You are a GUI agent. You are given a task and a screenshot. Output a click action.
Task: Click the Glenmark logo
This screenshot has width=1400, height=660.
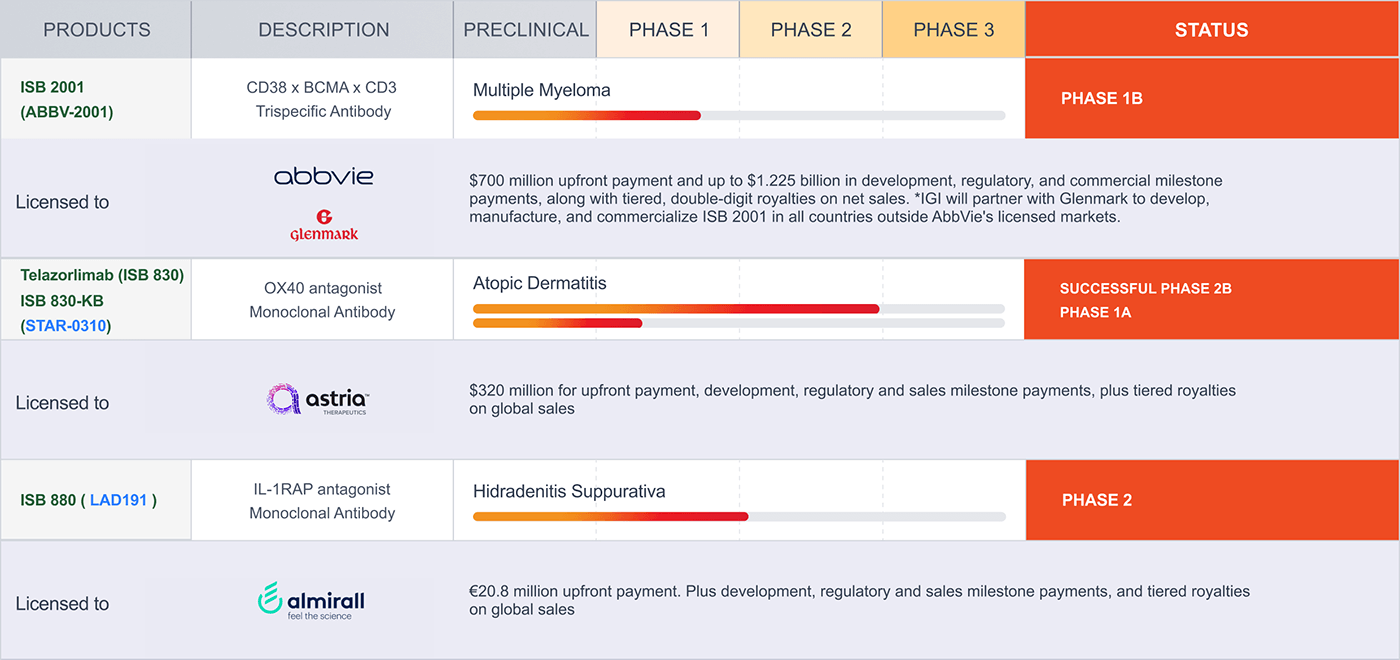tap(323, 225)
